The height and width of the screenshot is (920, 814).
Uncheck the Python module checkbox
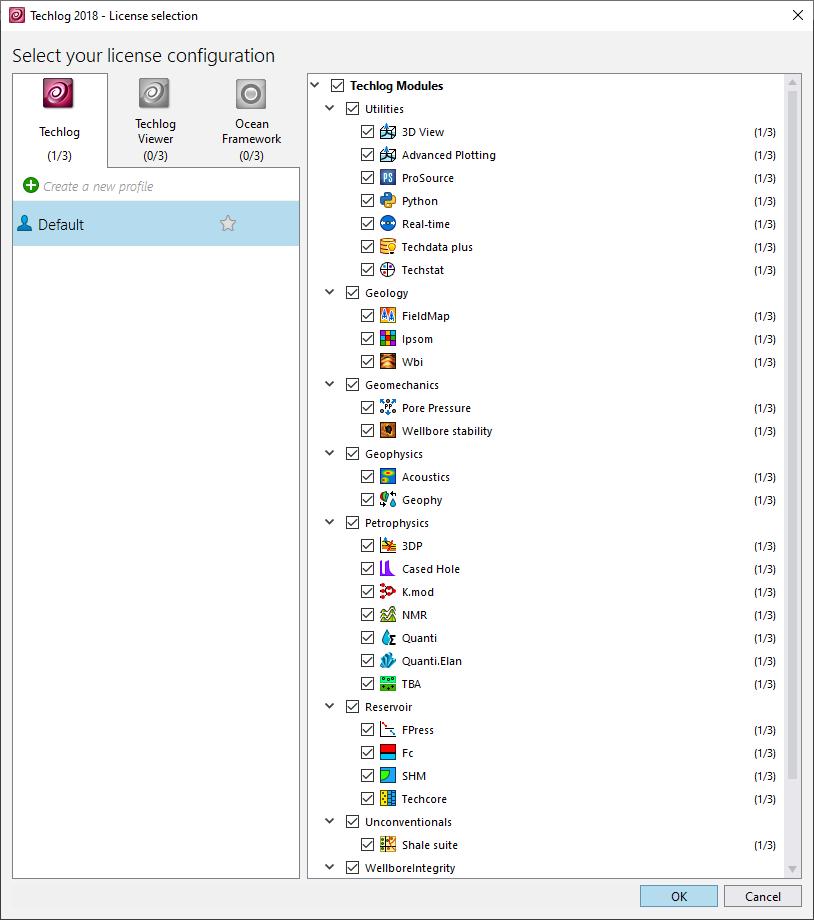(x=367, y=201)
